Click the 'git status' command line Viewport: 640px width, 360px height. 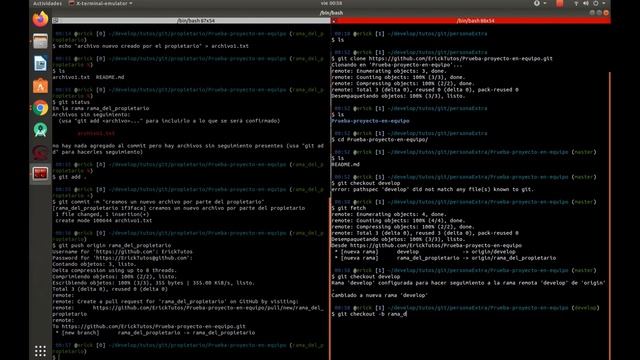71,102
